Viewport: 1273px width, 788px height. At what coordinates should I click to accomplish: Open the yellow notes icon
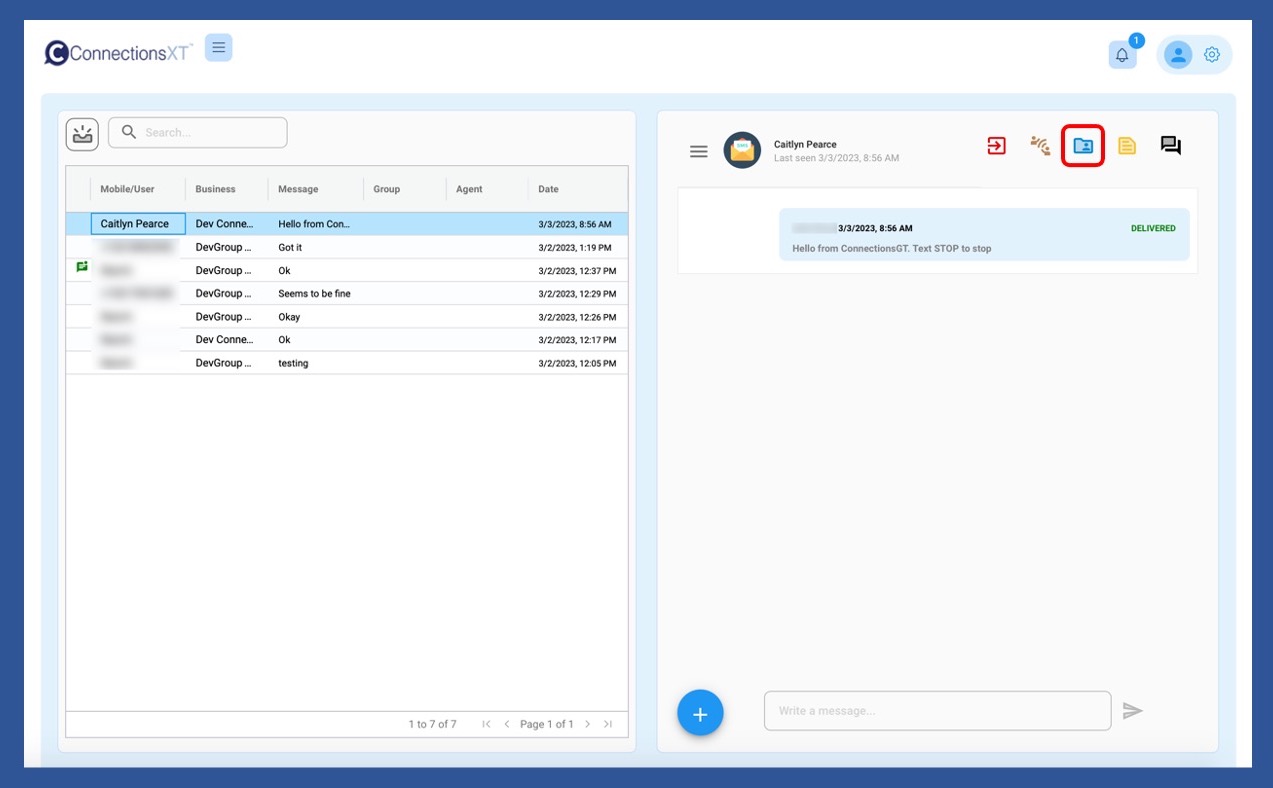(x=1127, y=146)
